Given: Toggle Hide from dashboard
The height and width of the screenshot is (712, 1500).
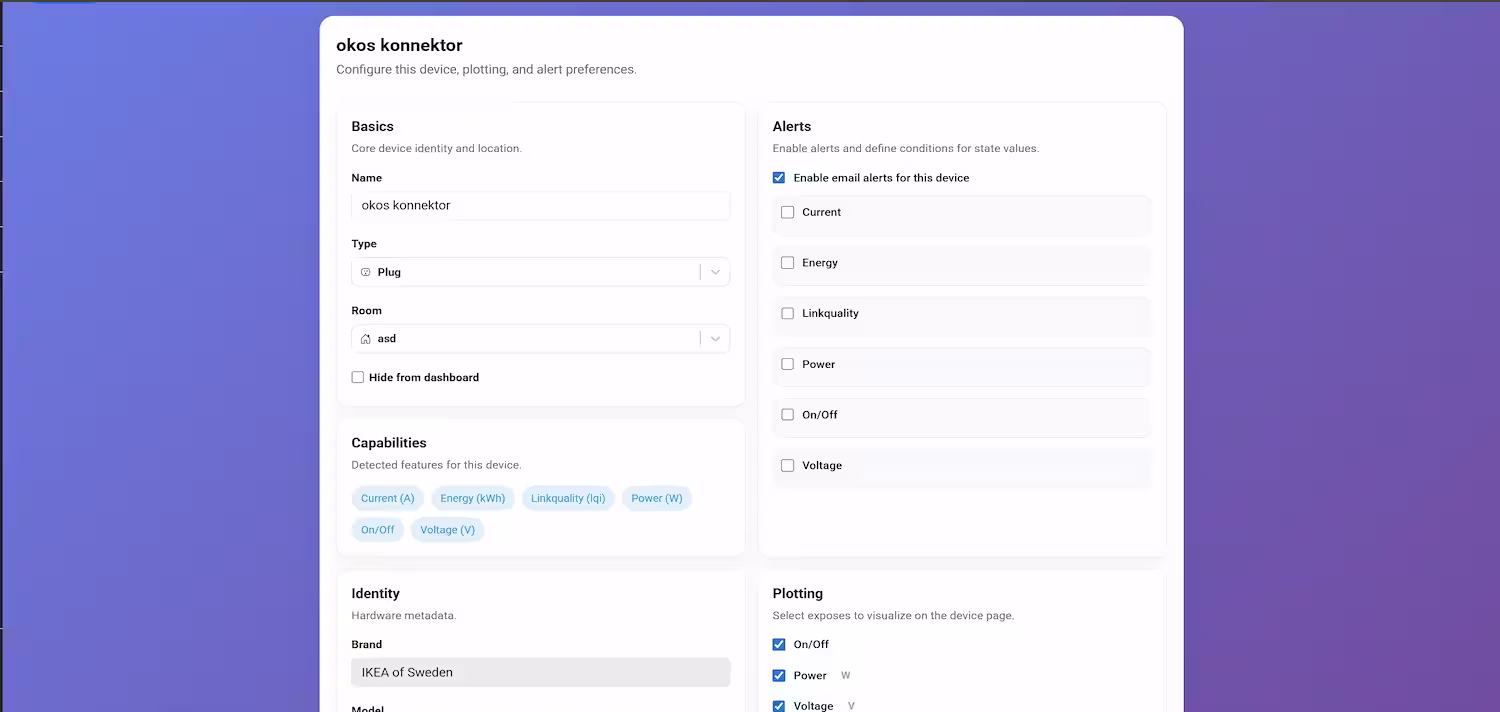Looking at the screenshot, I should point(357,377).
